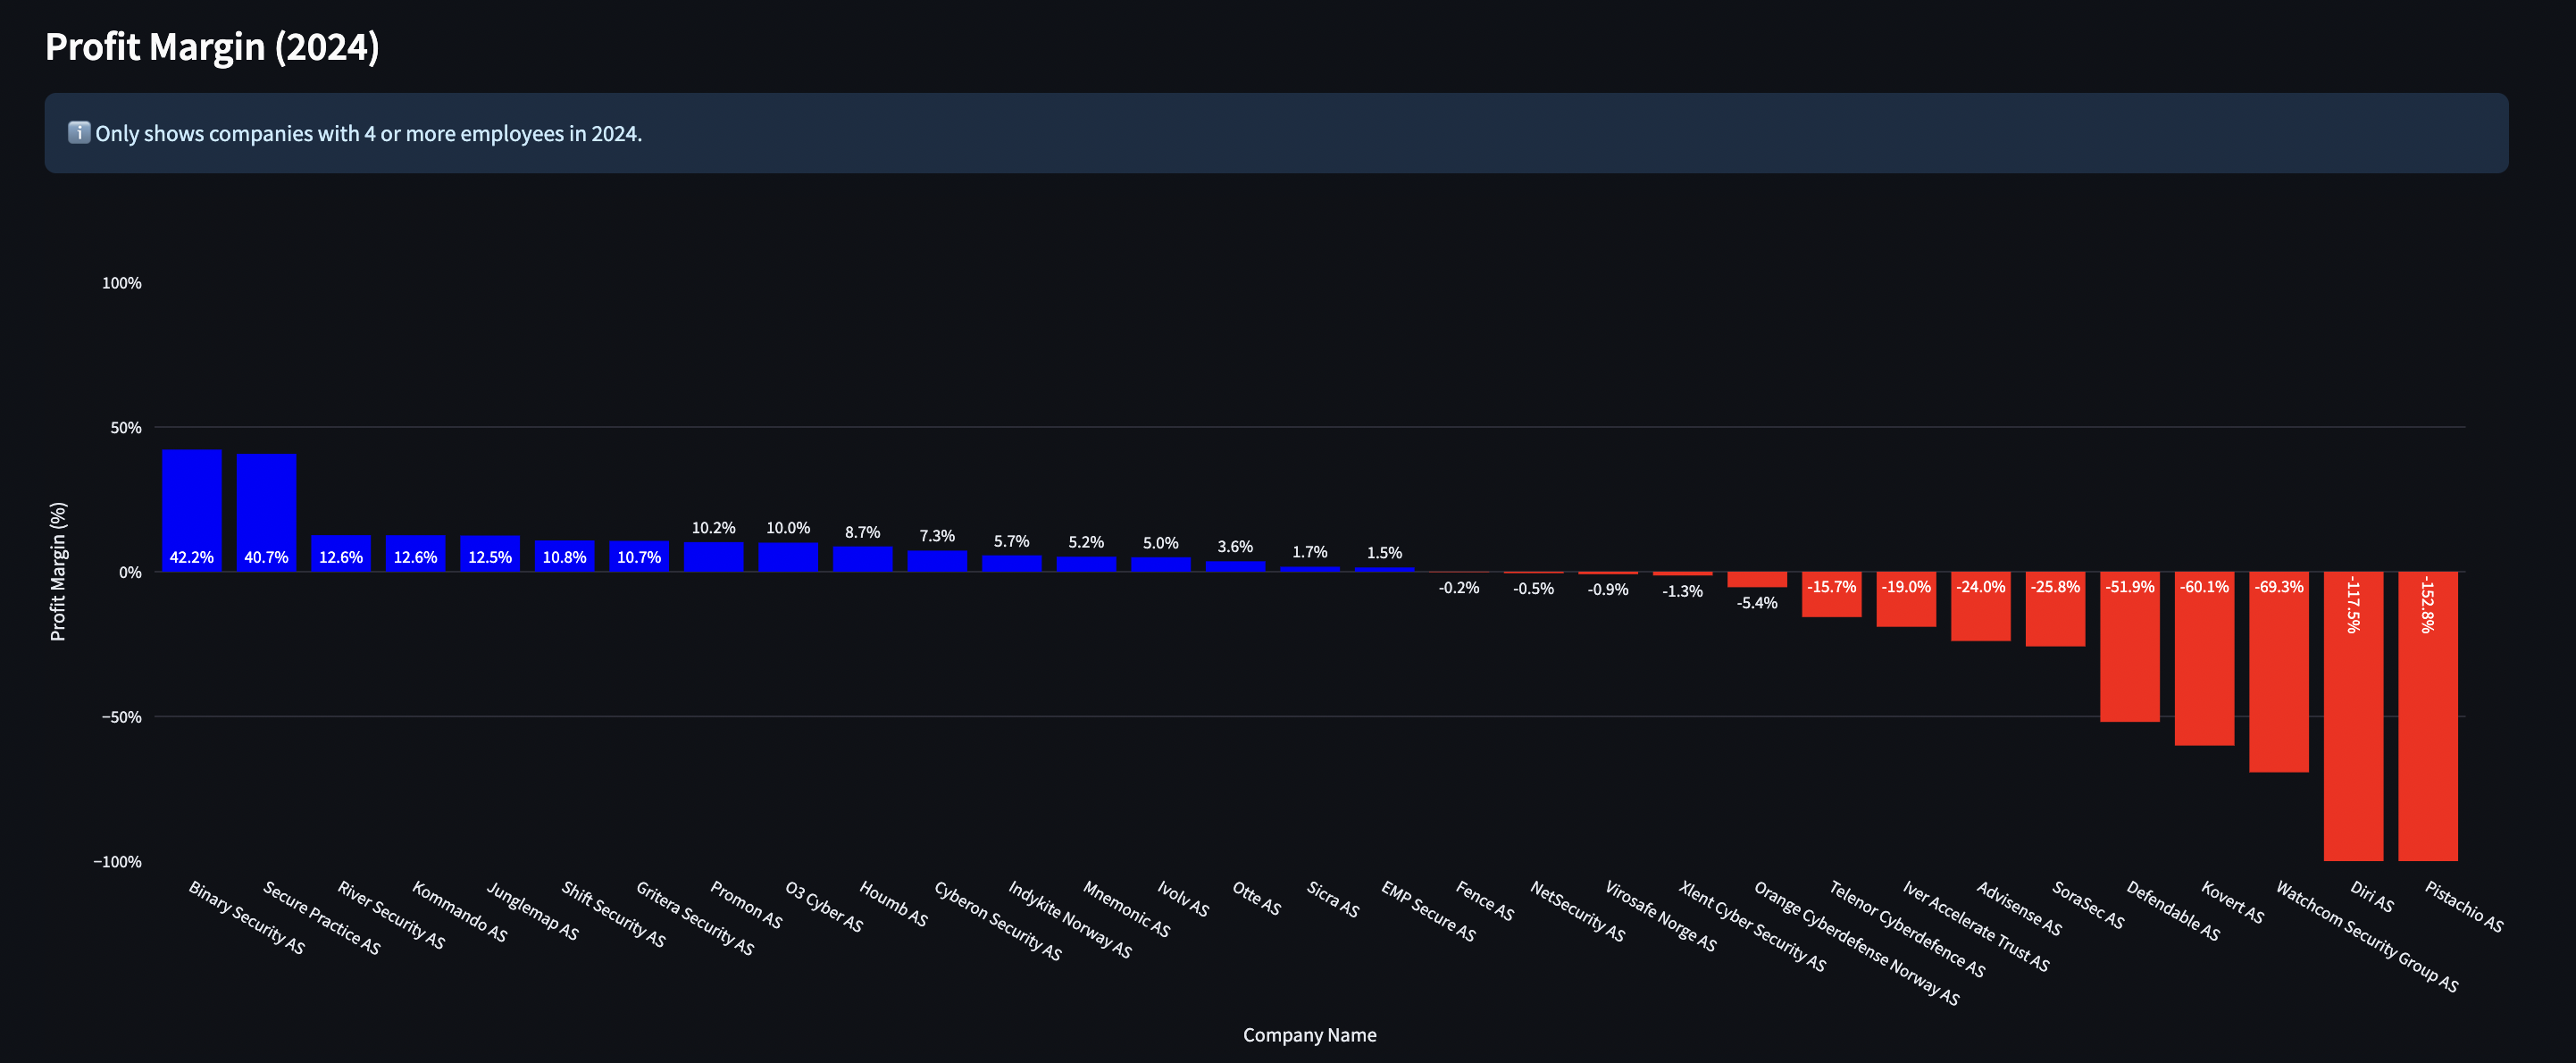Select the Diri AS -117.5% bar

2353,716
